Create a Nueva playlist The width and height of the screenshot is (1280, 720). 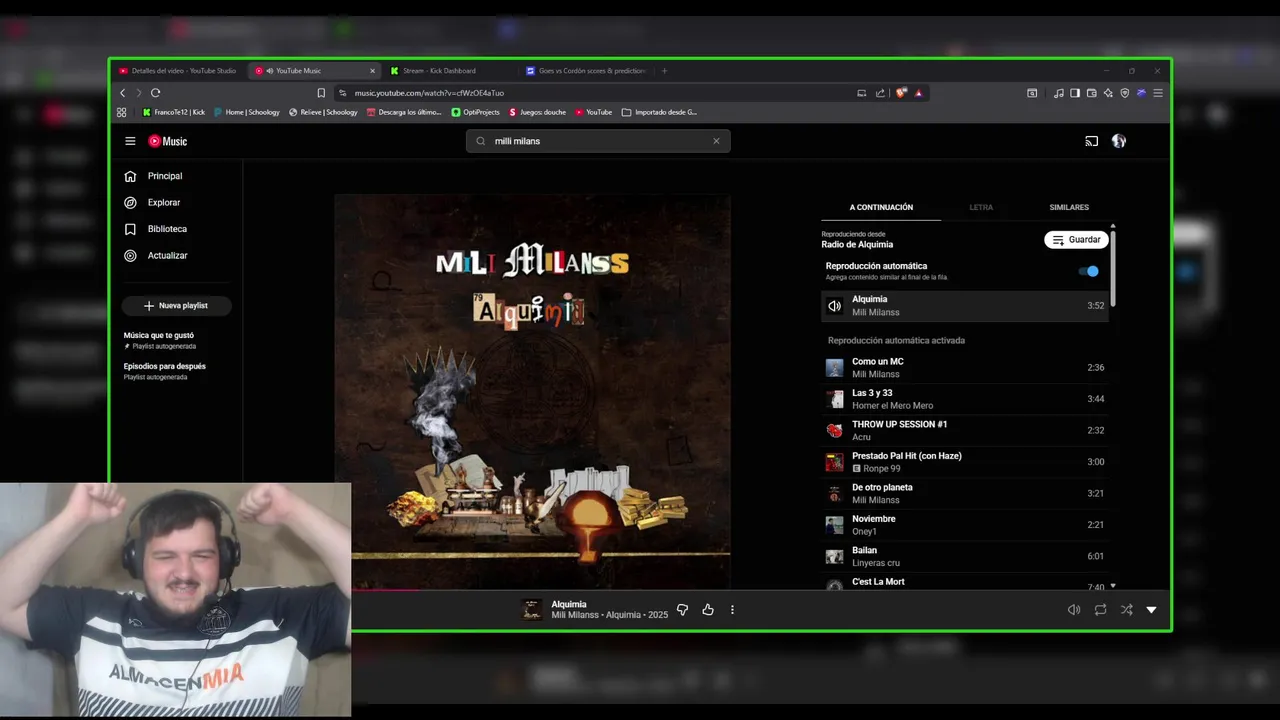pos(176,305)
